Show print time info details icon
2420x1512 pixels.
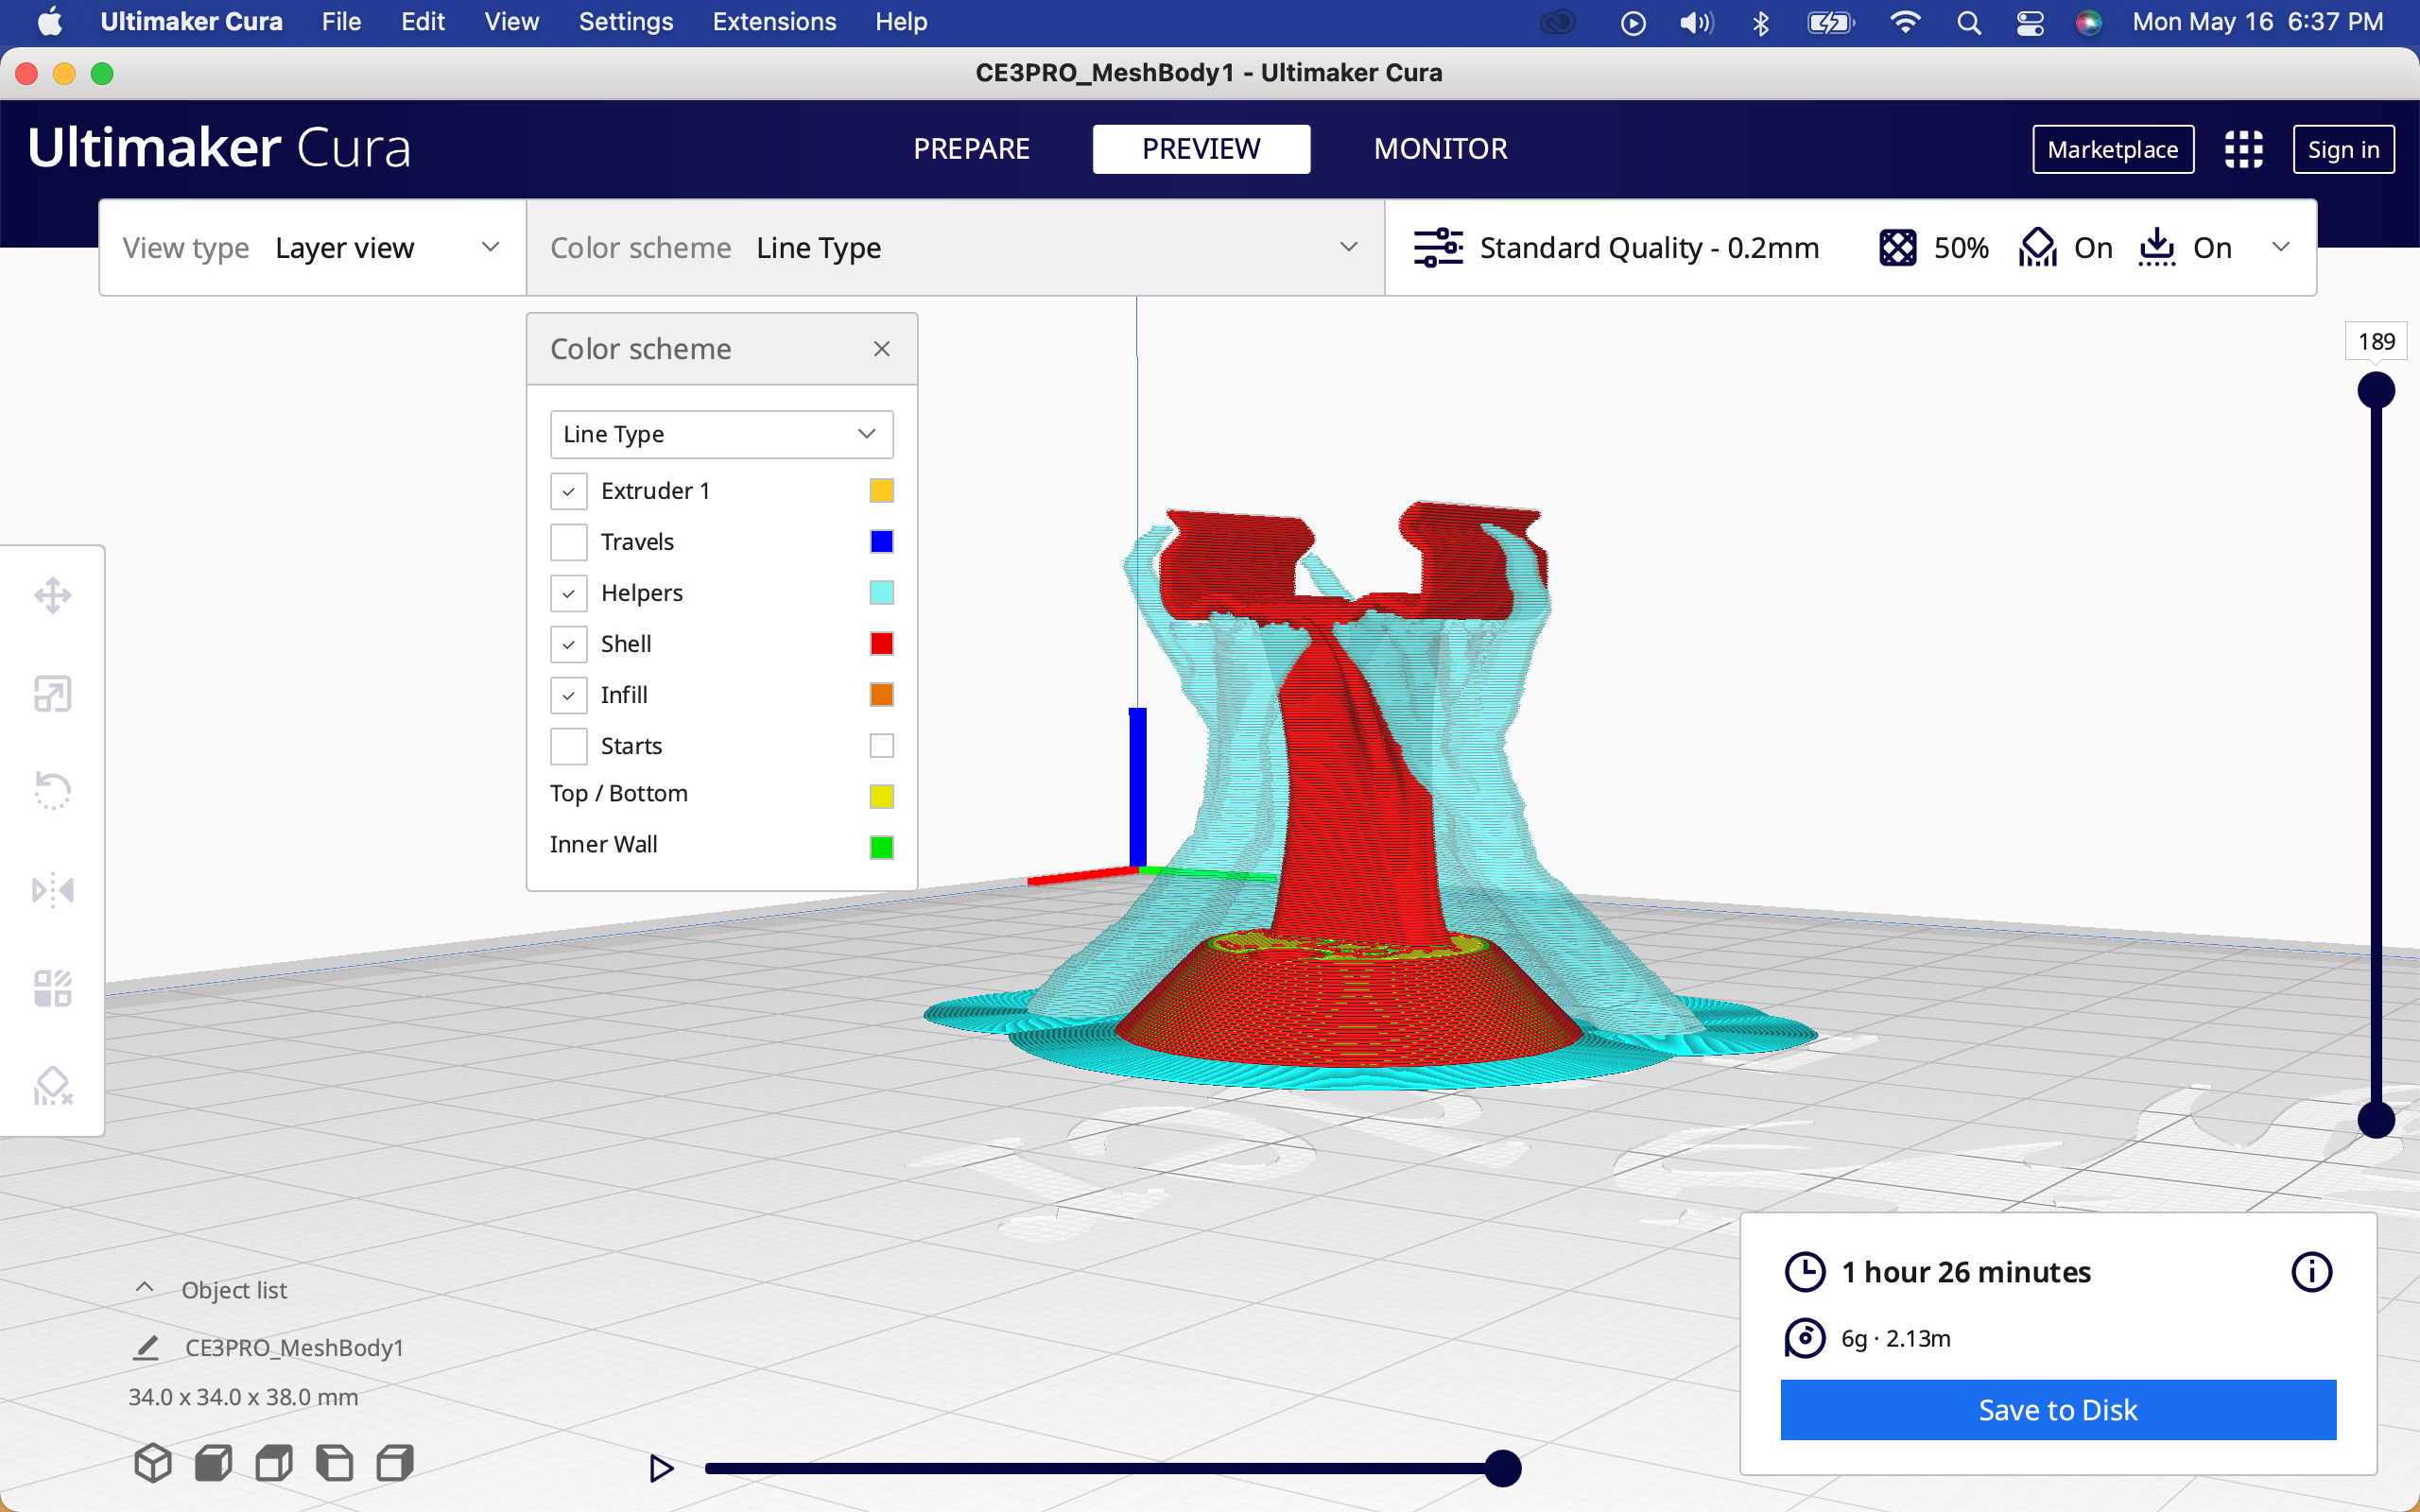[x=2311, y=1272]
